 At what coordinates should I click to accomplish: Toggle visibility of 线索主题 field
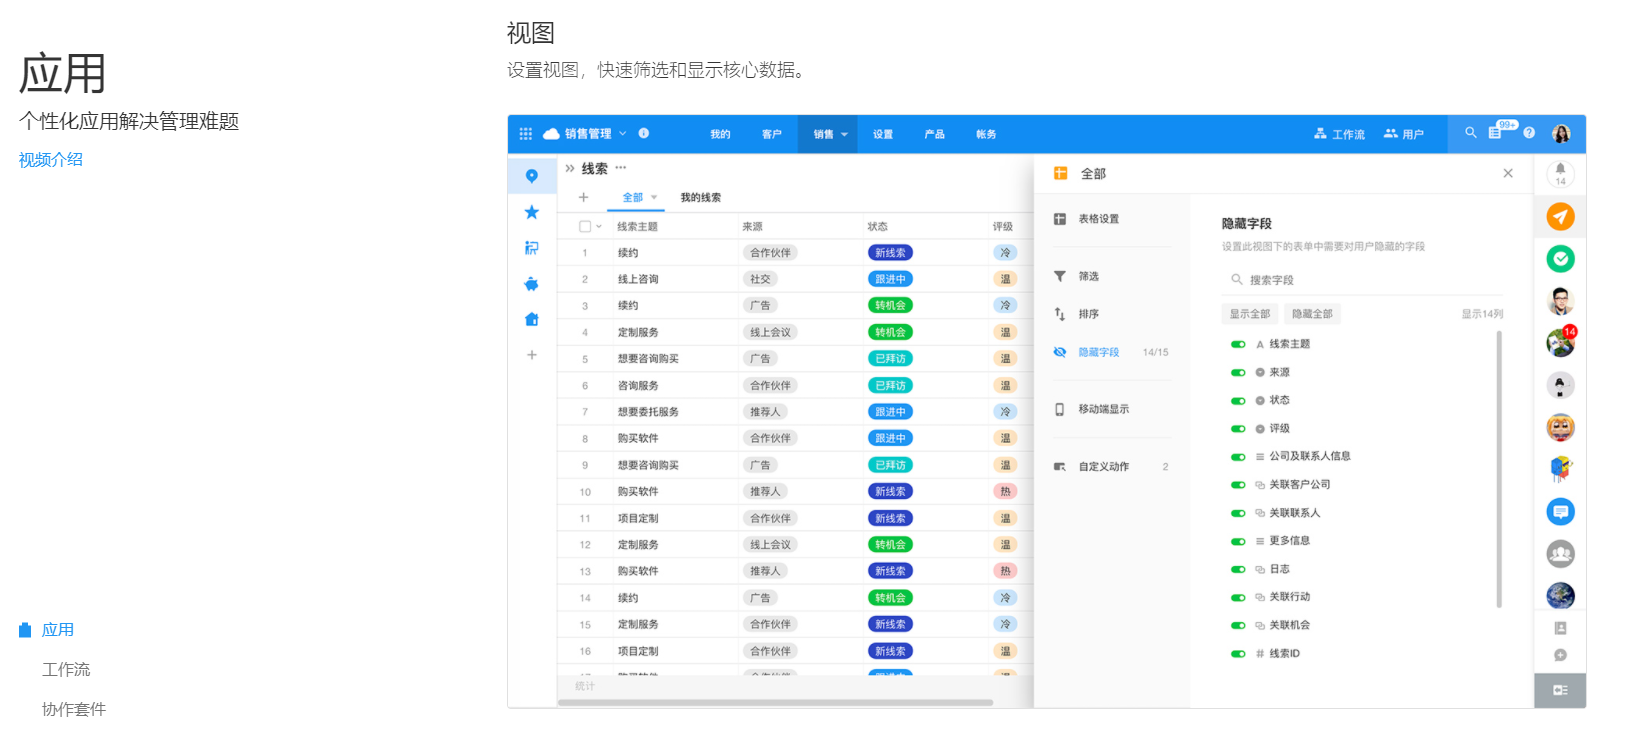(1238, 344)
